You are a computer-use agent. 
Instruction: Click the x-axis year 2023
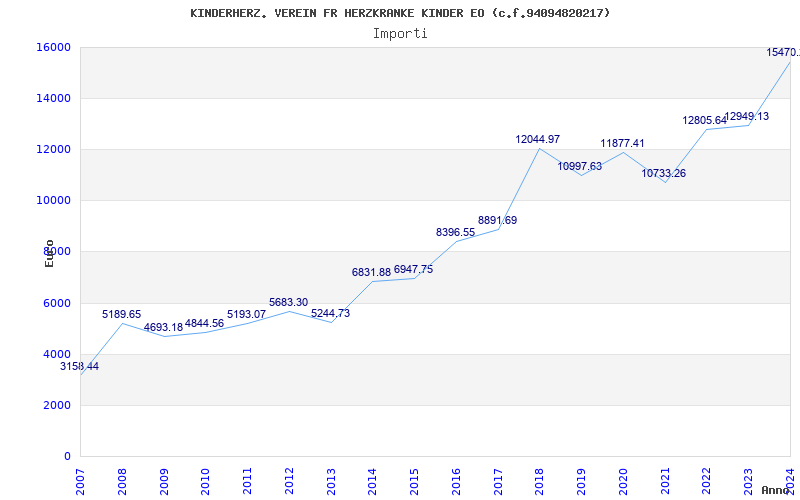click(x=748, y=482)
